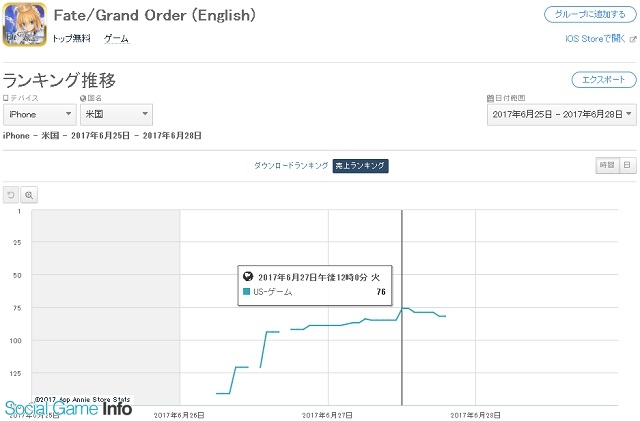Click the US-ゲーム teal color swatch
The height and width of the screenshot is (421, 640).
click(x=246, y=292)
